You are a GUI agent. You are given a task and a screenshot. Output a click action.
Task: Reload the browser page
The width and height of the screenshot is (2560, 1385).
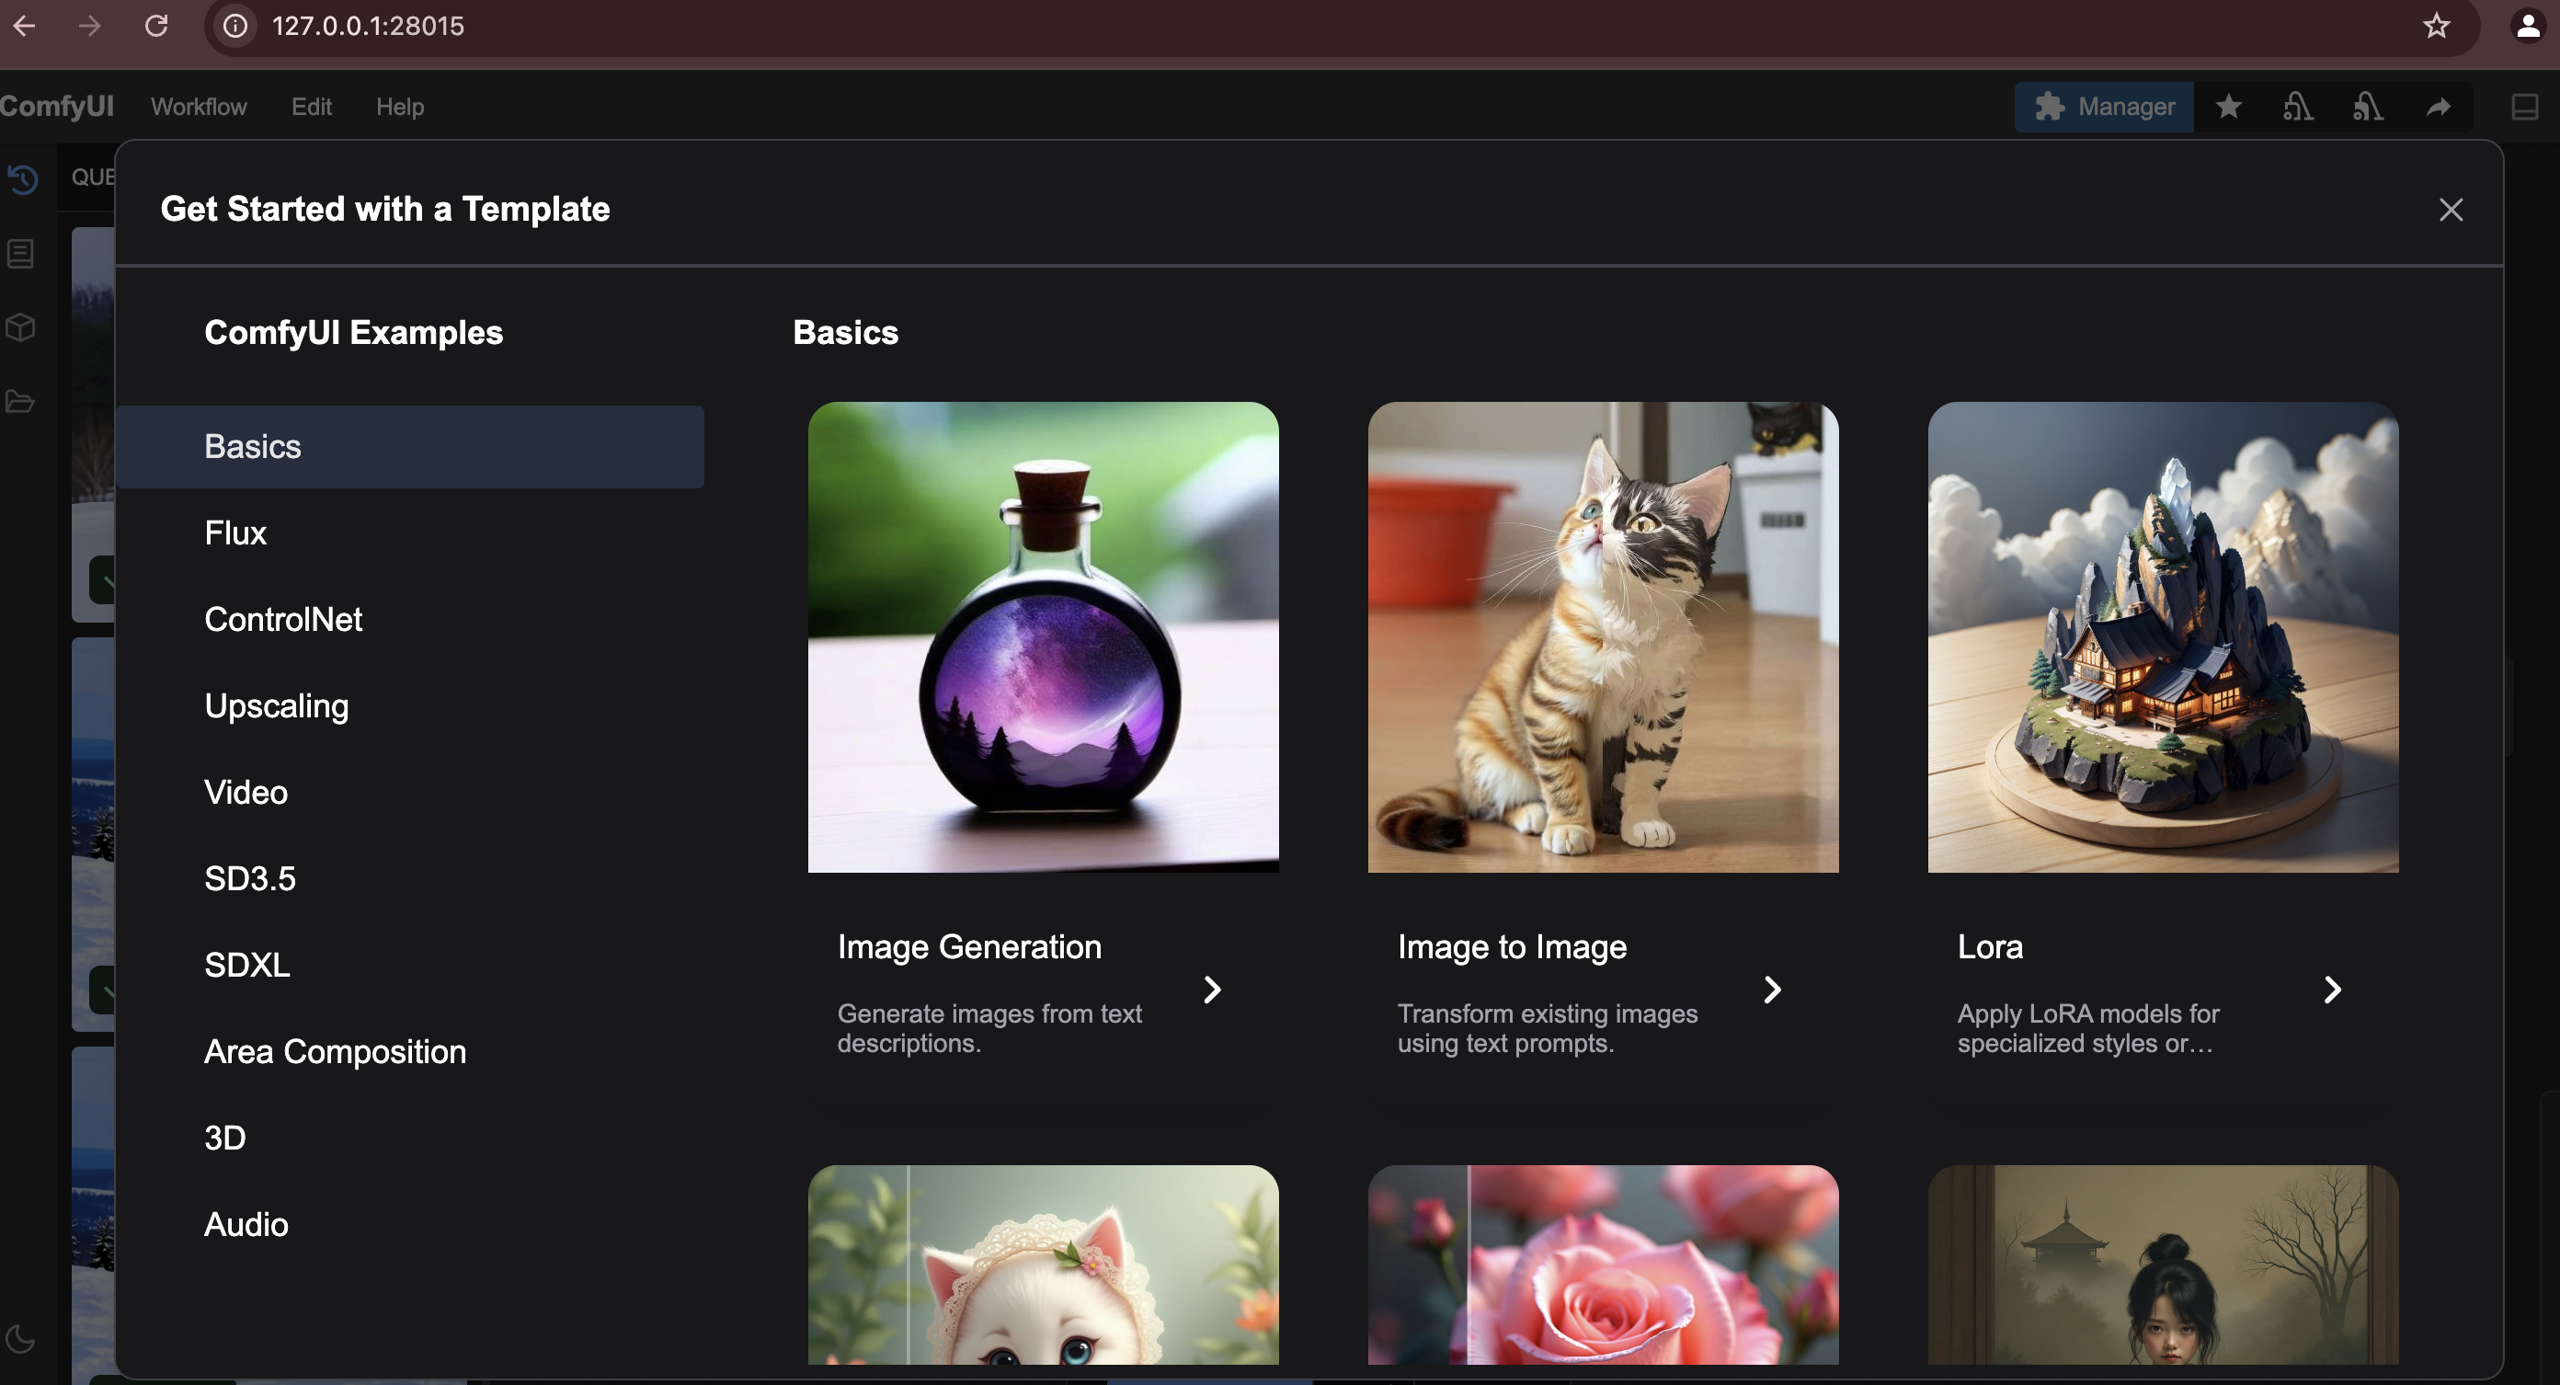(156, 26)
